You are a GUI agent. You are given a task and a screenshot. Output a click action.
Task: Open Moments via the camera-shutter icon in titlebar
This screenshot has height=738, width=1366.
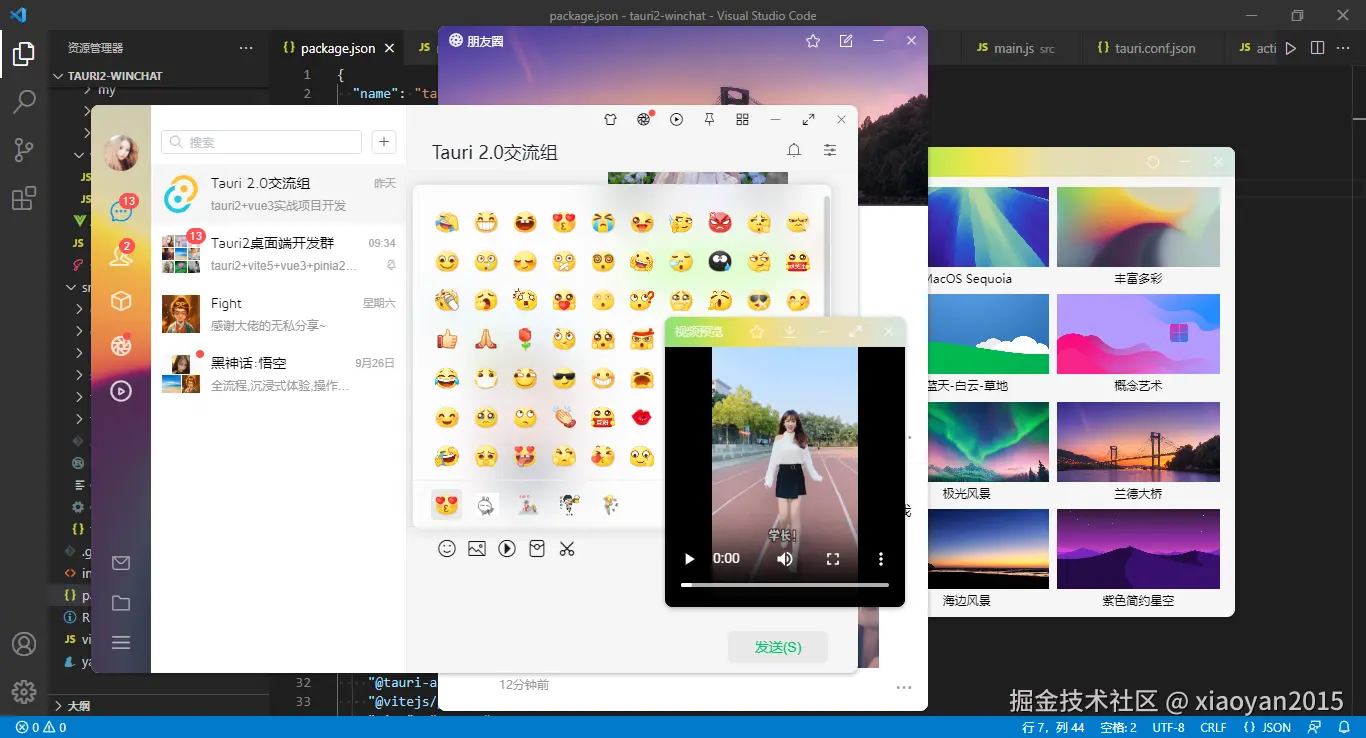pyautogui.click(x=644, y=118)
